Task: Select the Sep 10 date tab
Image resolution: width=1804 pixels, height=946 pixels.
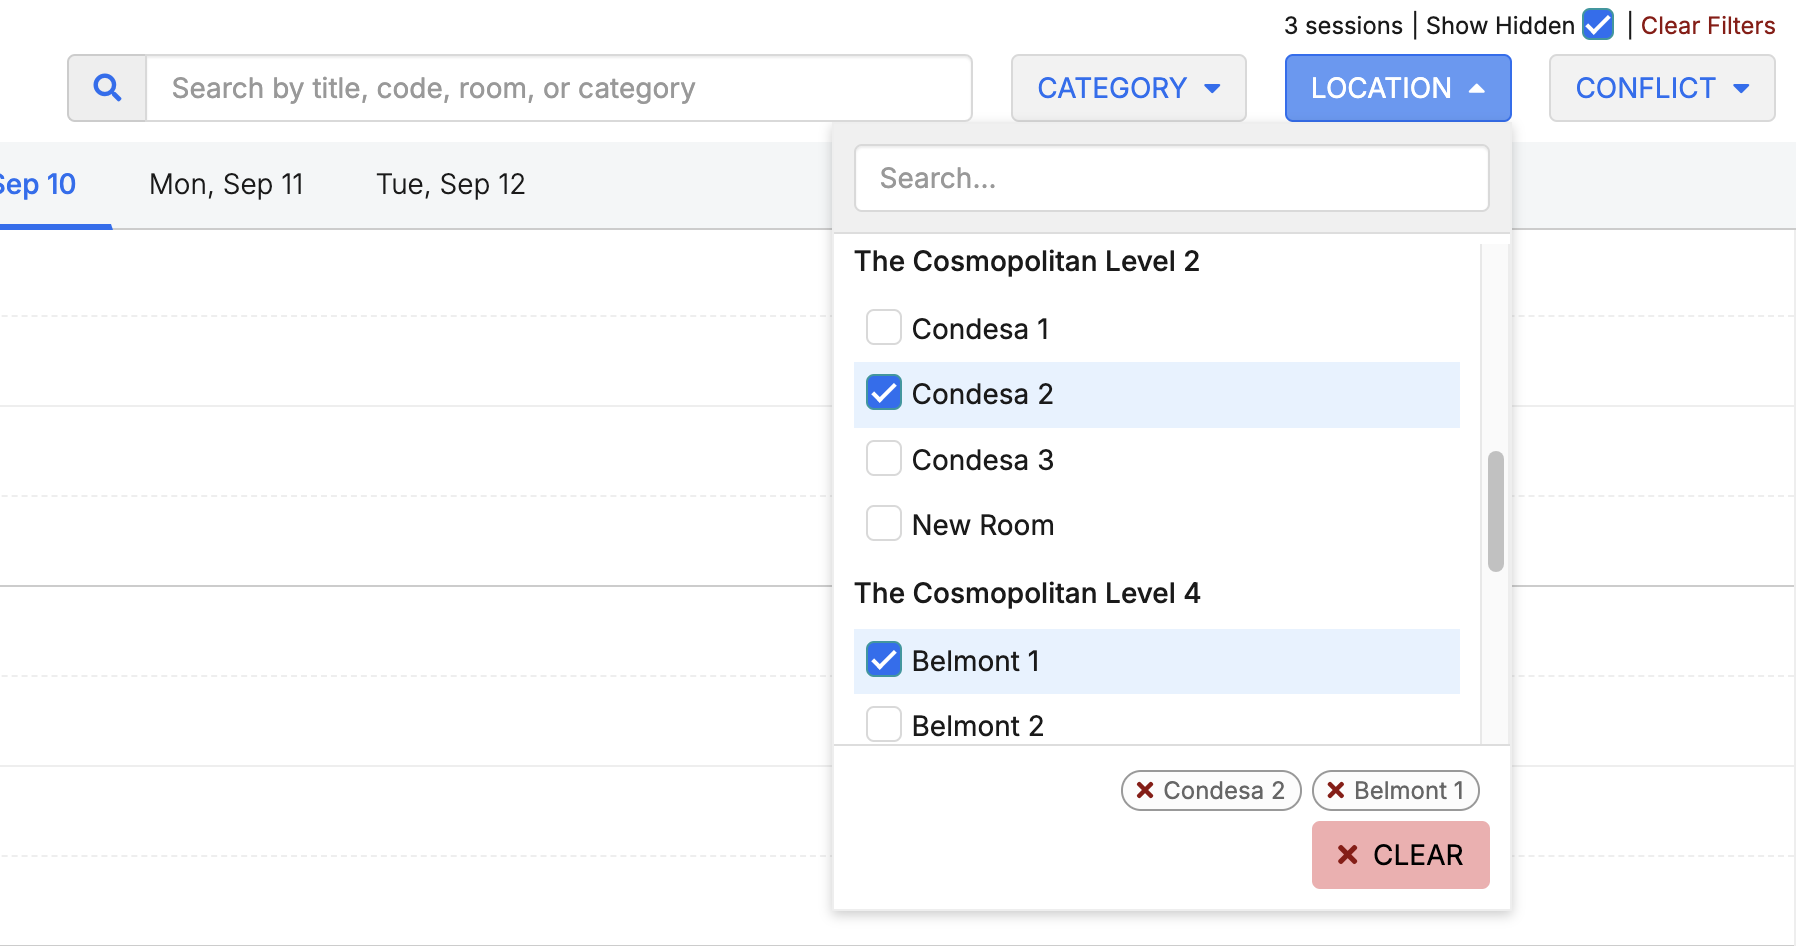Action: tap(40, 184)
